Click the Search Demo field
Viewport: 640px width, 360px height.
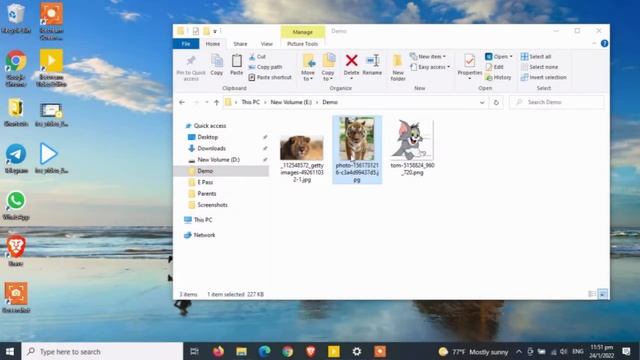click(557, 102)
